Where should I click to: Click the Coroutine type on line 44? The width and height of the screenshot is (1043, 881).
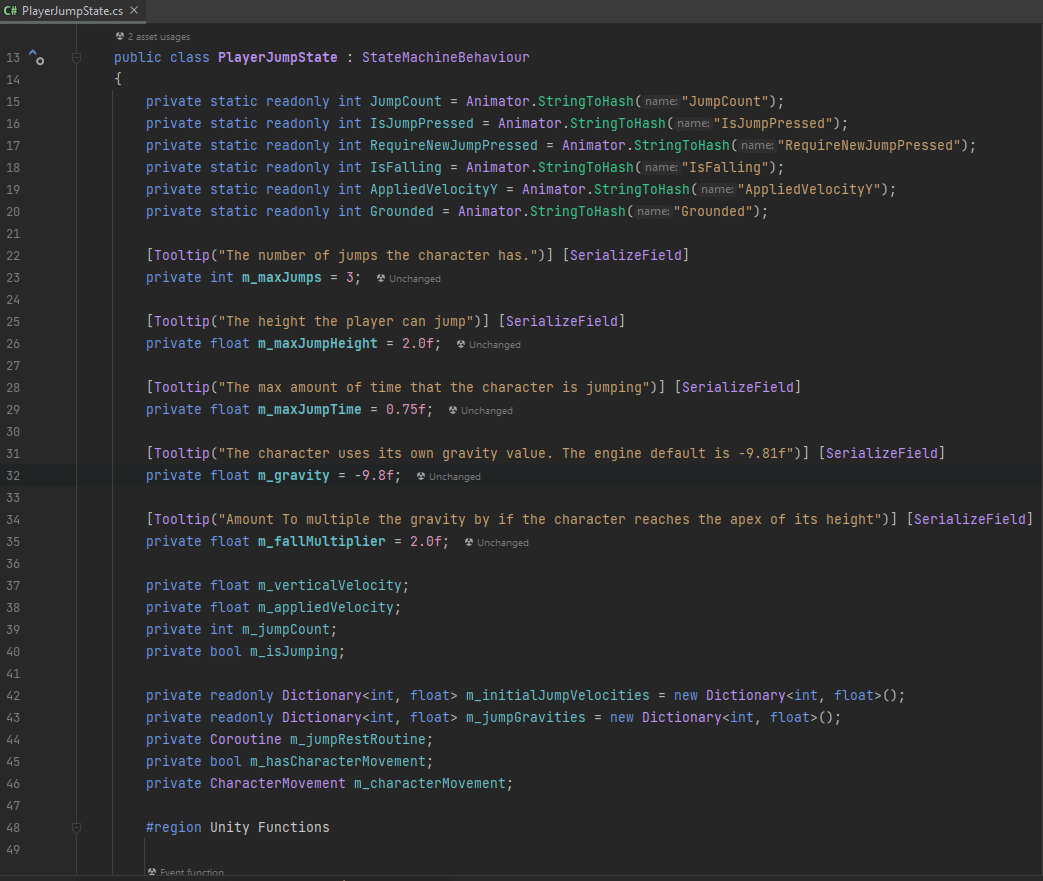point(245,739)
